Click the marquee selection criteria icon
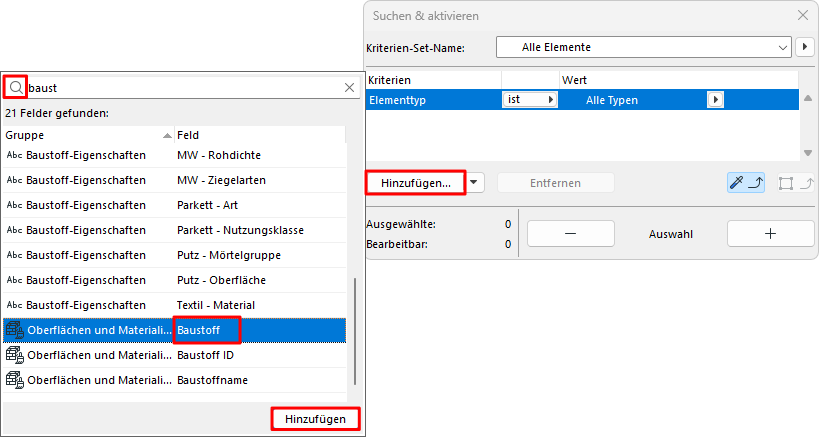The height and width of the screenshot is (438, 819). (x=792, y=182)
